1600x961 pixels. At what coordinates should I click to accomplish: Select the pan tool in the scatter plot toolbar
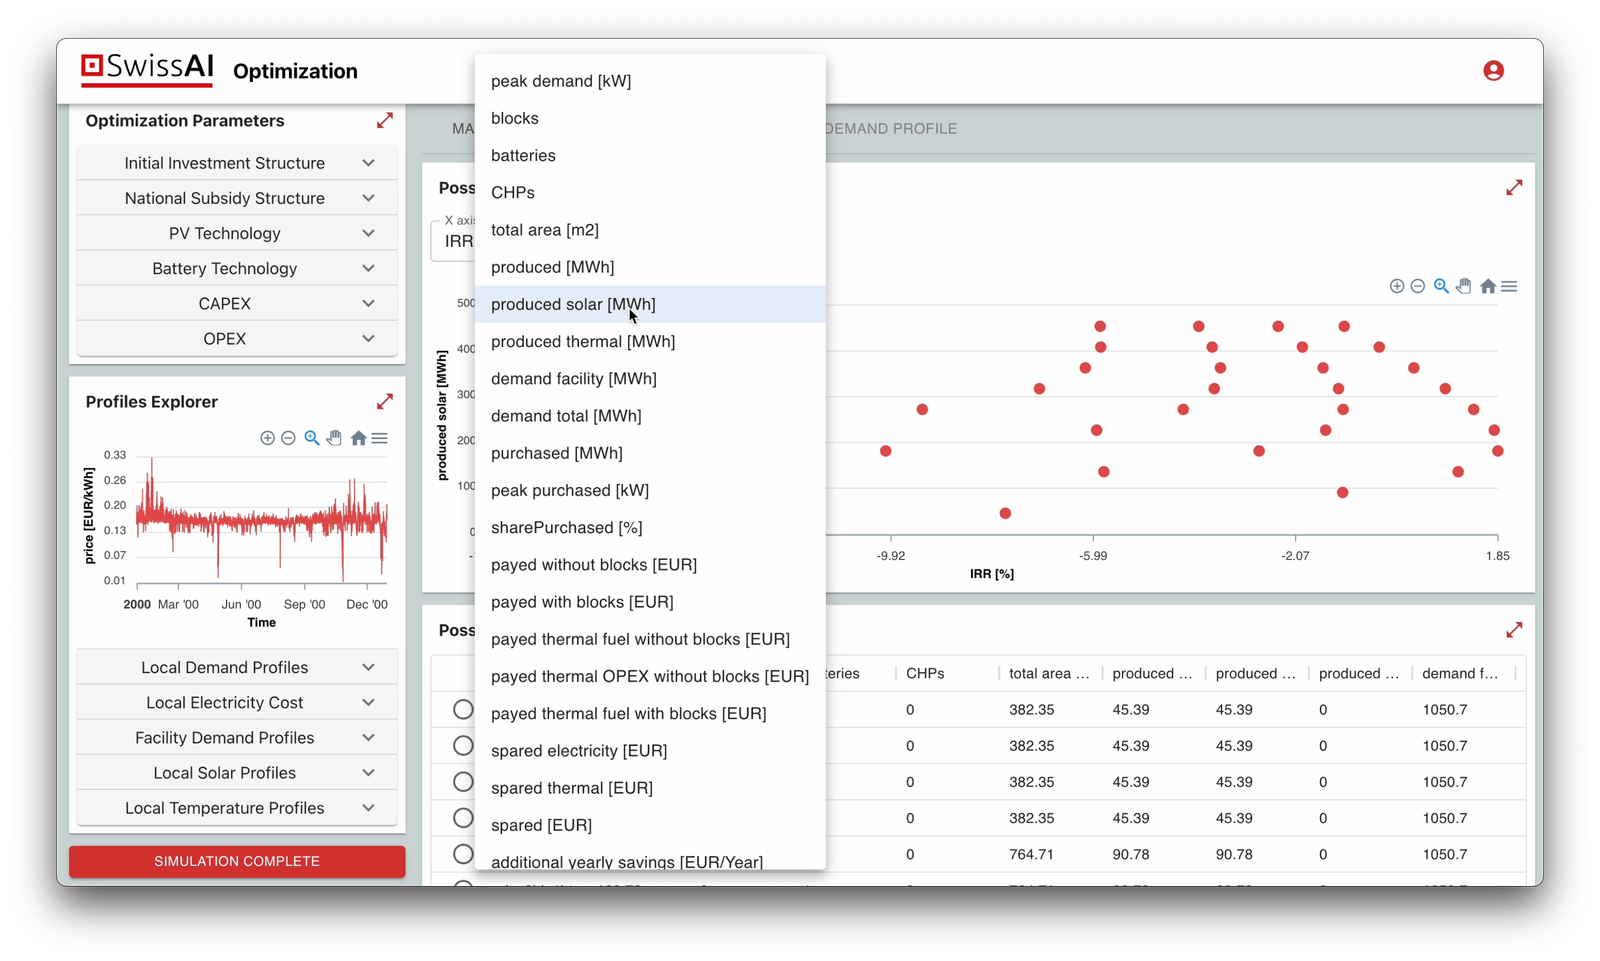[1463, 285]
